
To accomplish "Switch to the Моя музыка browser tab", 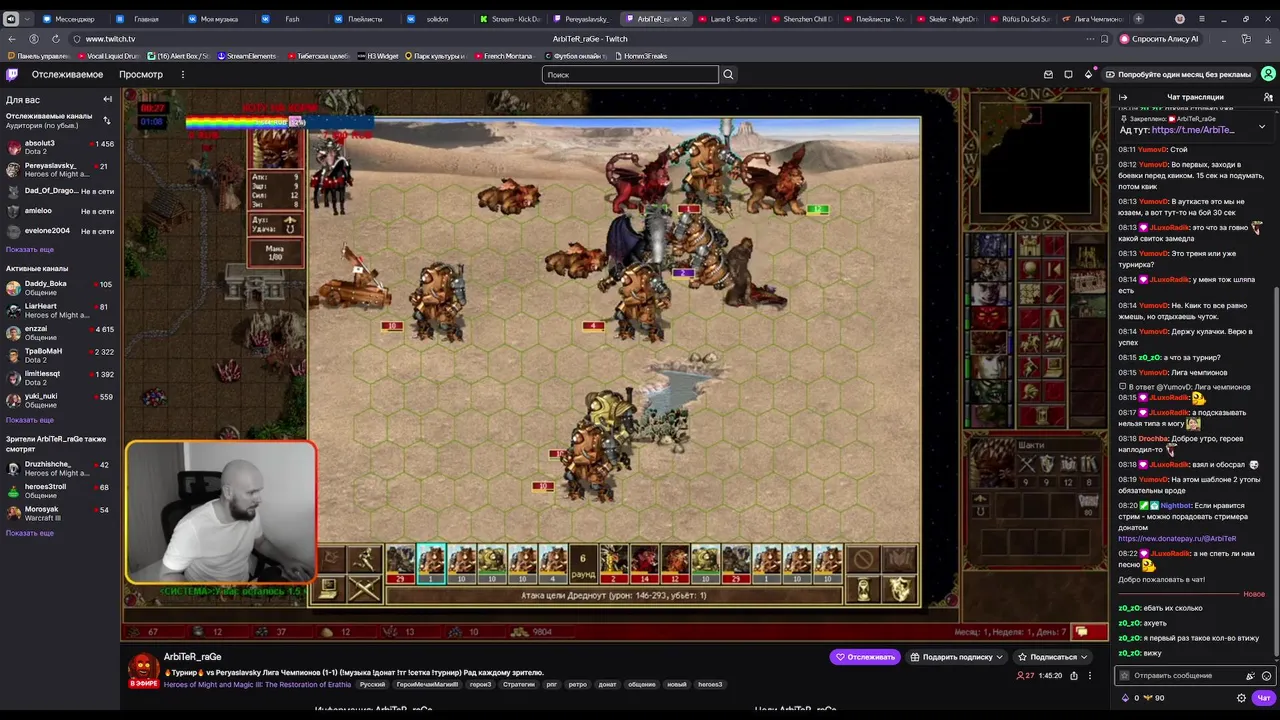I will click(219, 19).
